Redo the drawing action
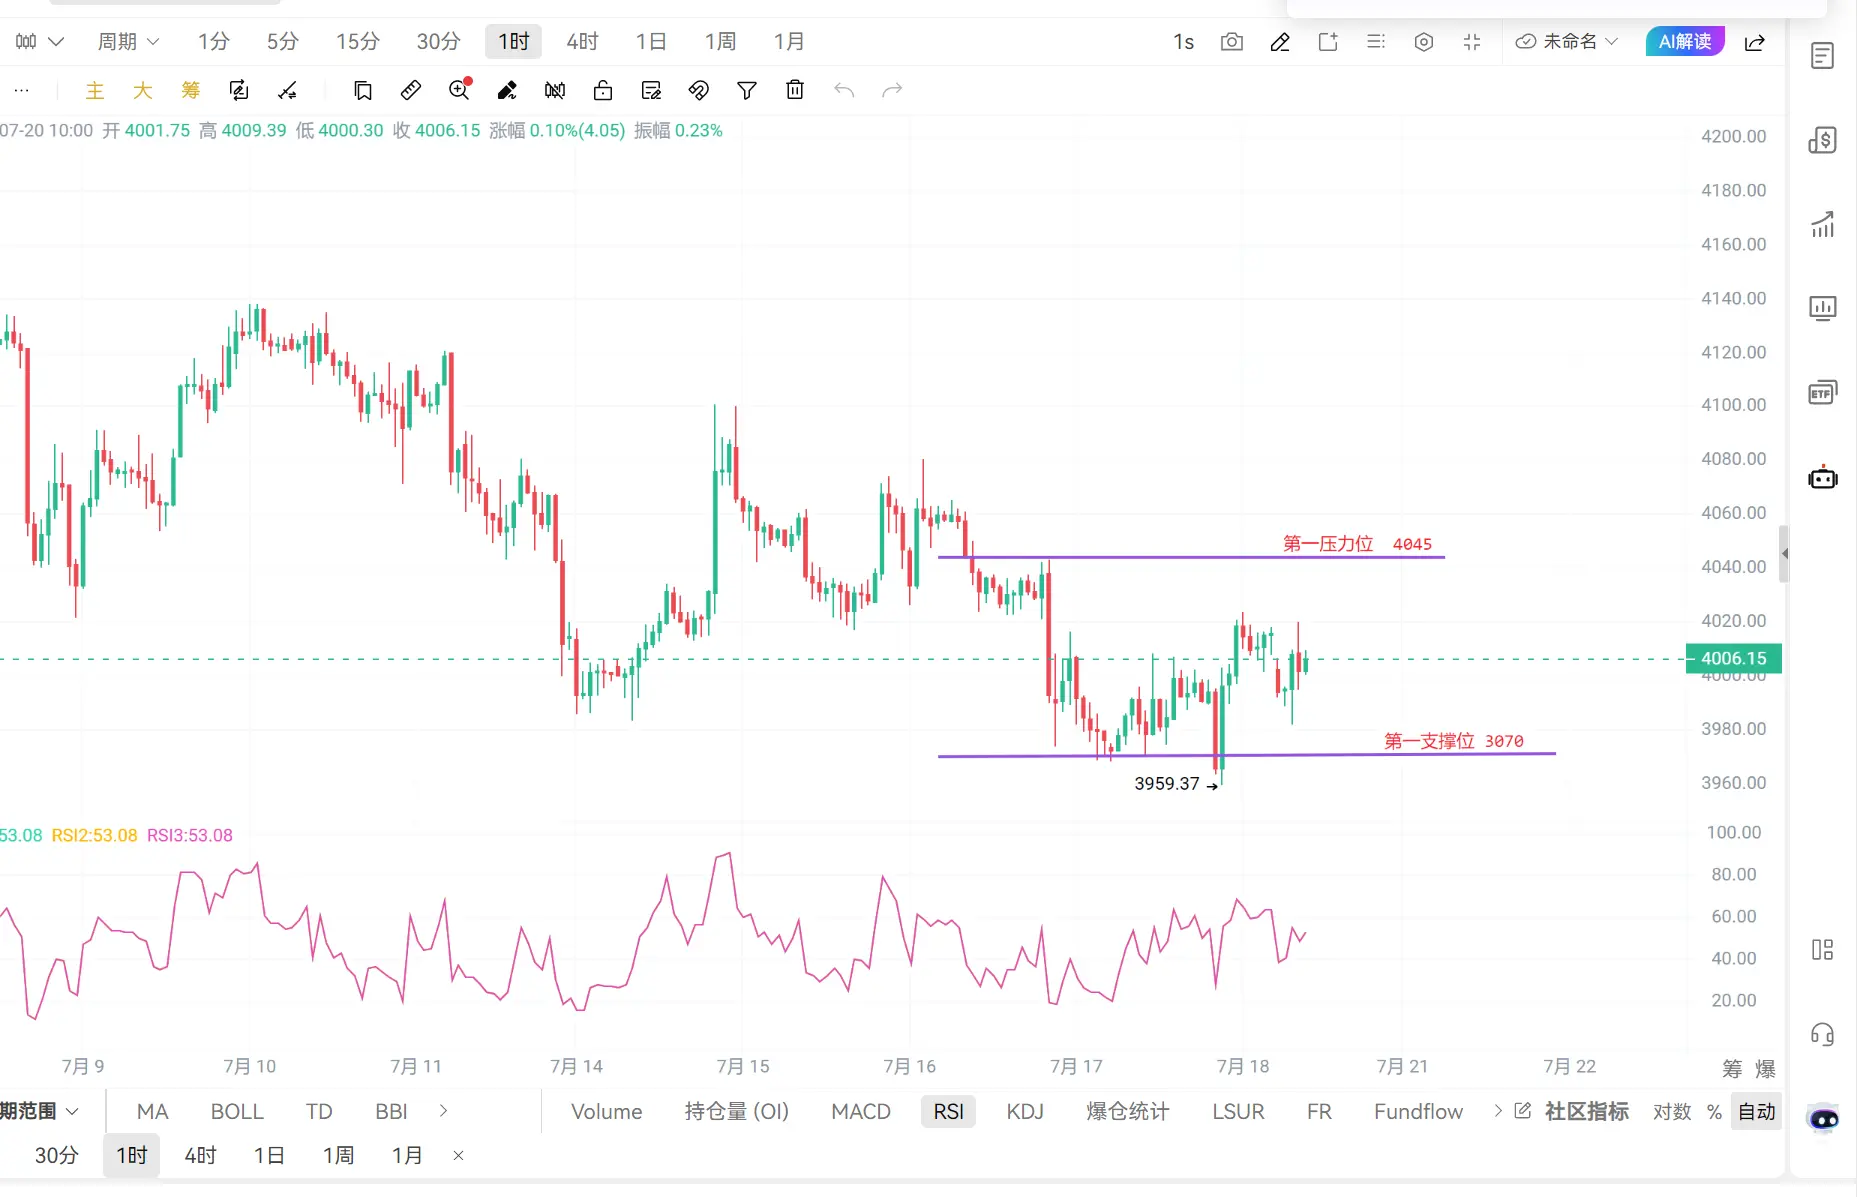1857x1197 pixels. coord(892,91)
